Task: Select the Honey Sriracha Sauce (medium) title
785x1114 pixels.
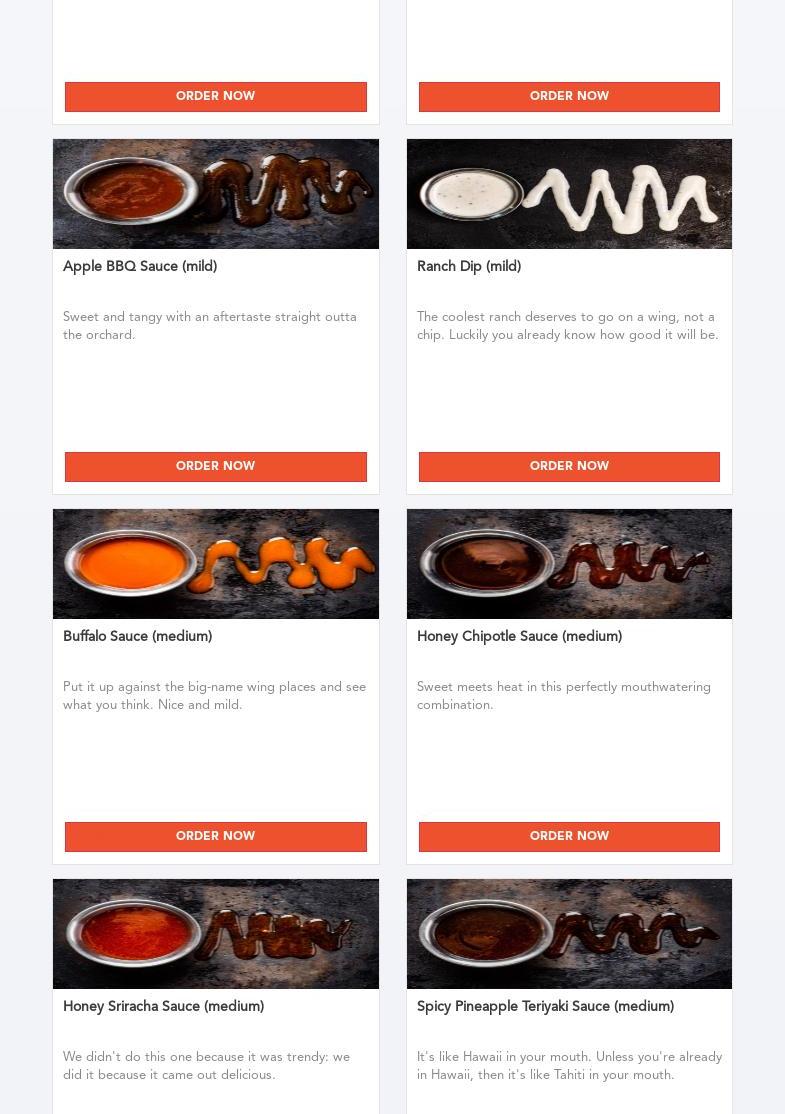Action: [163, 1006]
